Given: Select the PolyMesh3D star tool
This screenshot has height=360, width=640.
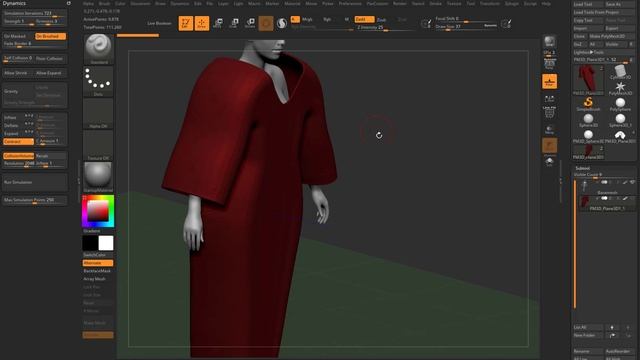Looking at the screenshot, I should point(620,88).
